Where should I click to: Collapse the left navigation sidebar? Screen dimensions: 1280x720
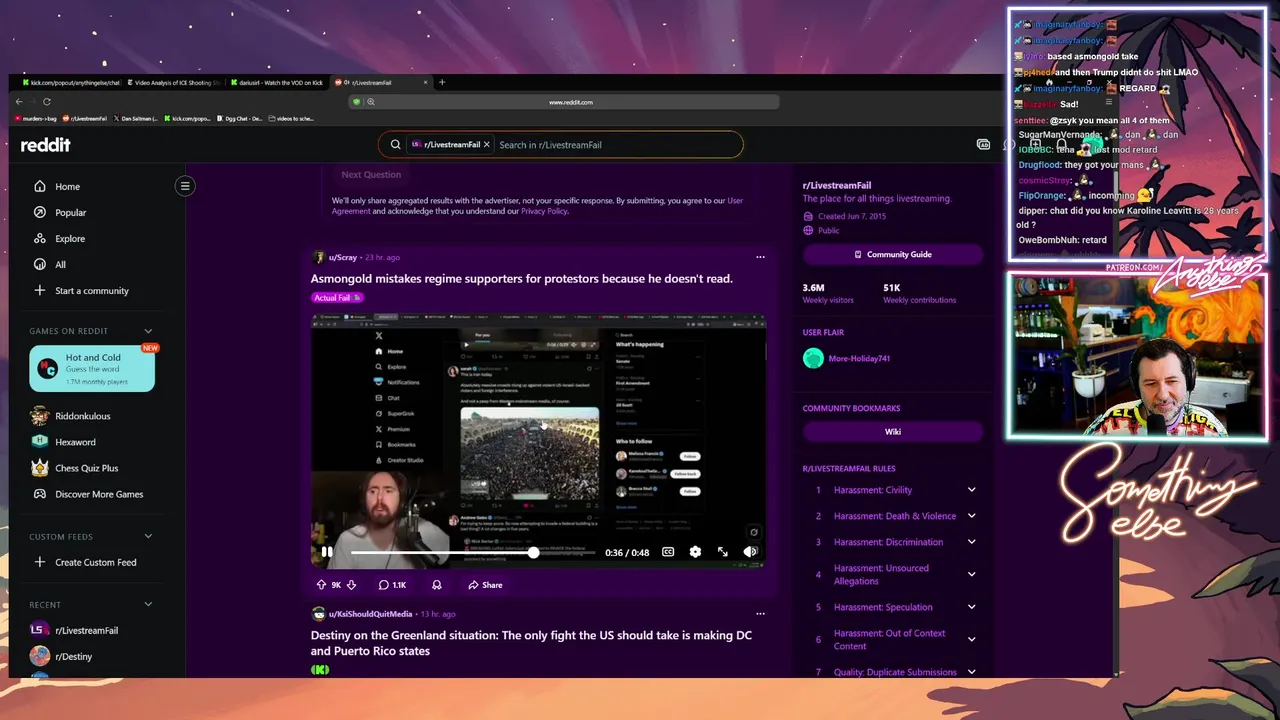coord(185,186)
